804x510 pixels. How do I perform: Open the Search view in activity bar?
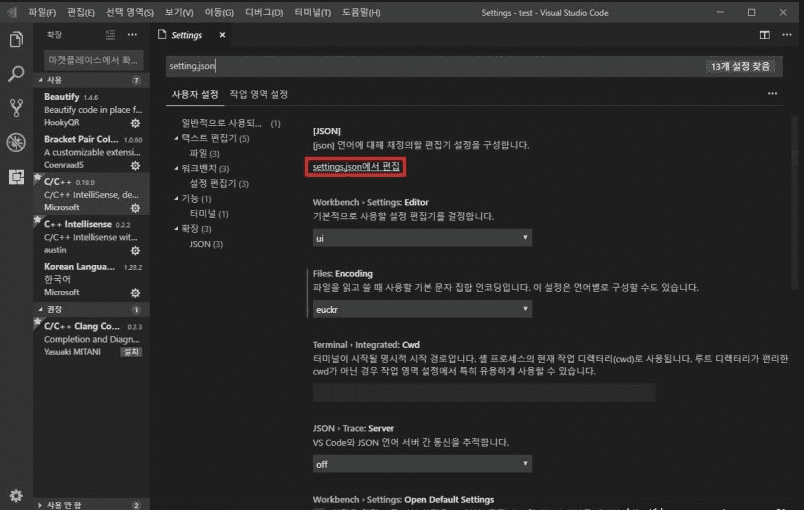coord(16,74)
